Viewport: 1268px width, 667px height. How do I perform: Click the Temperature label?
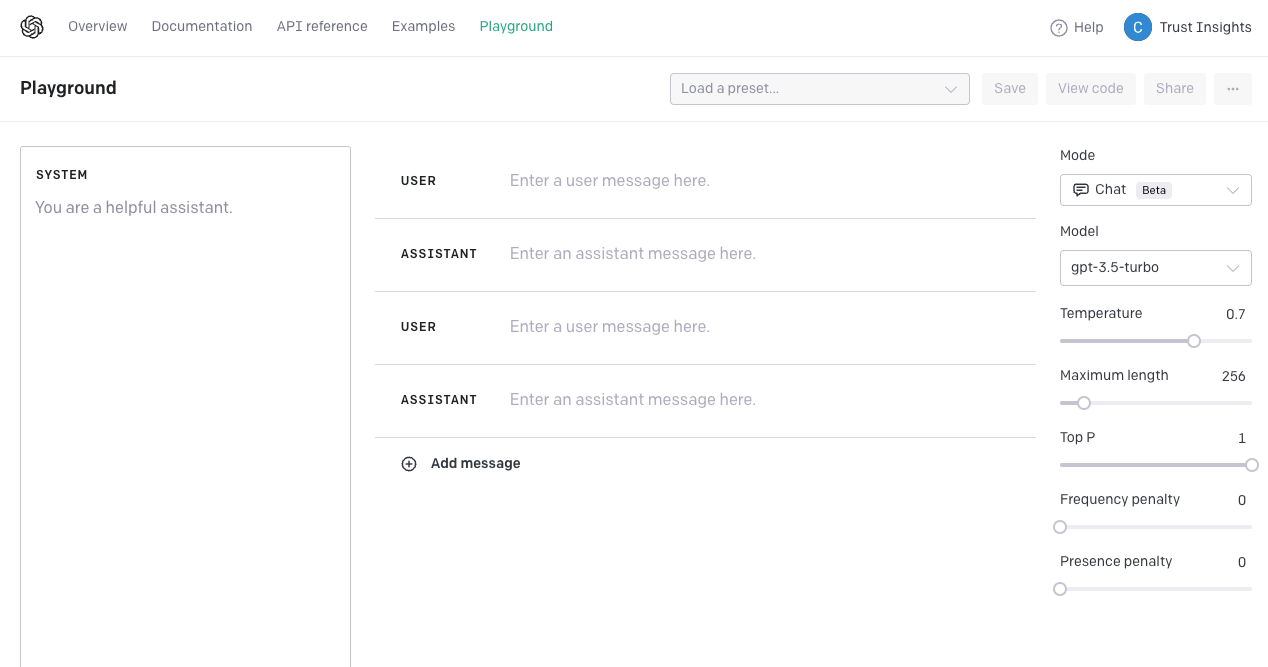pyautogui.click(x=1101, y=313)
